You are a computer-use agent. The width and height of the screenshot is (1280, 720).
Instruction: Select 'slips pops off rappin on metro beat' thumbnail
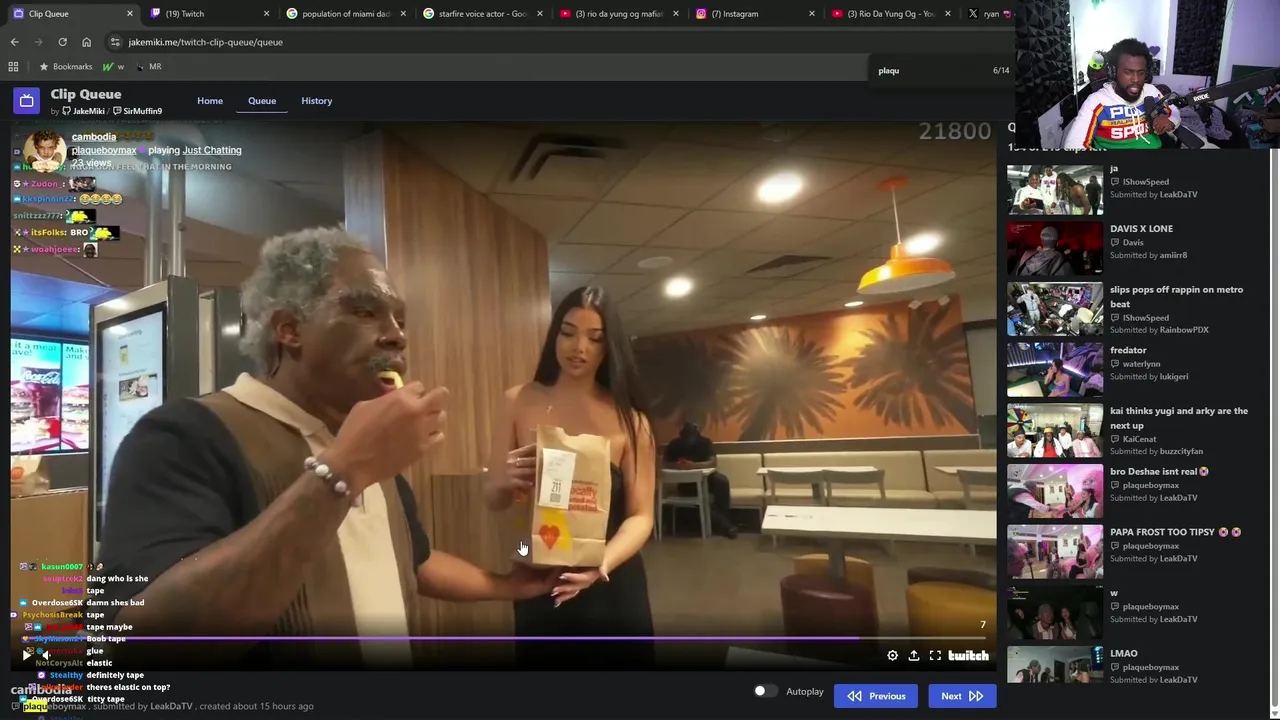click(1055, 309)
